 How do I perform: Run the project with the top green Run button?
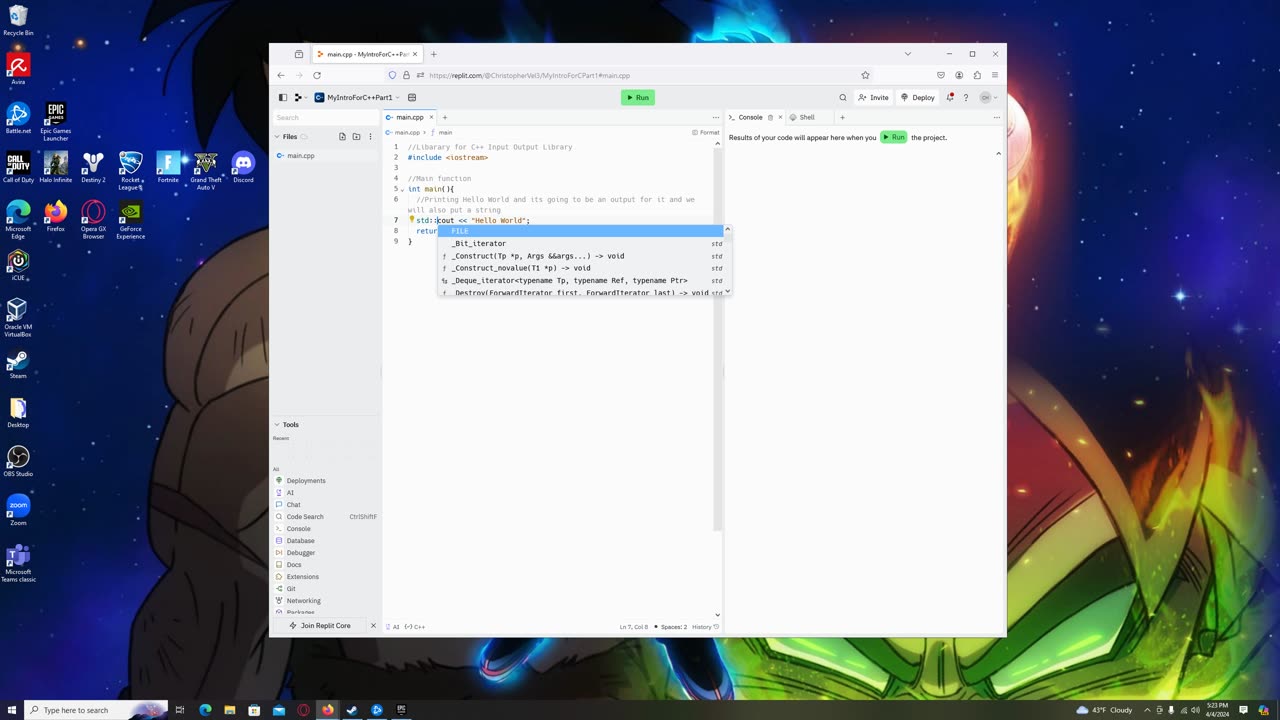637,97
